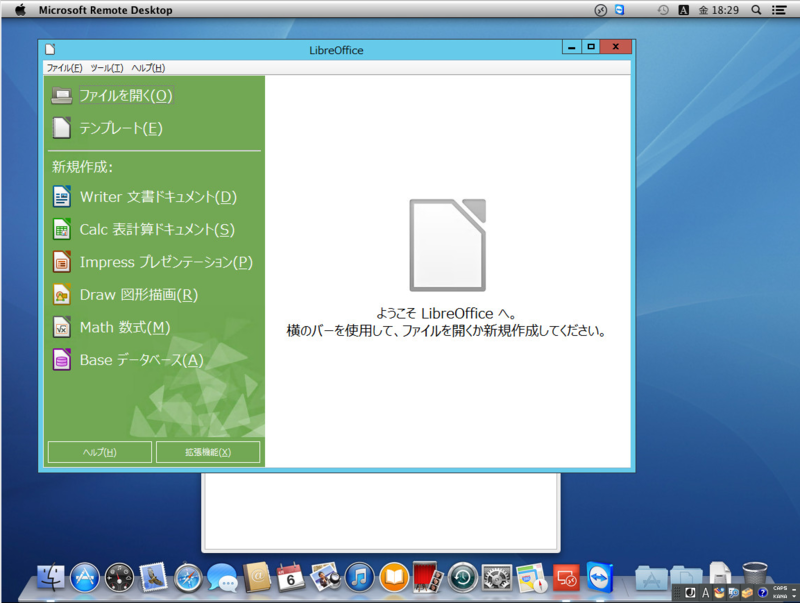Open the ツール(T) menu

coord(107,68)
